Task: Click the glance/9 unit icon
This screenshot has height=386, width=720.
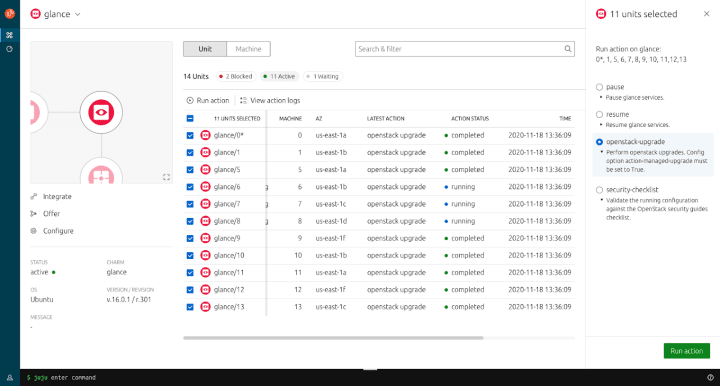Action: [x=205, y=238]
